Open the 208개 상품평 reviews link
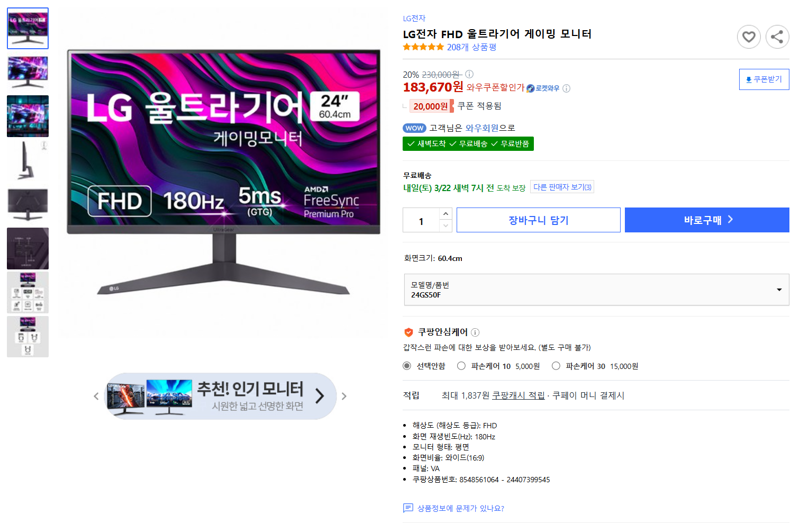 [x=471, y=47]
